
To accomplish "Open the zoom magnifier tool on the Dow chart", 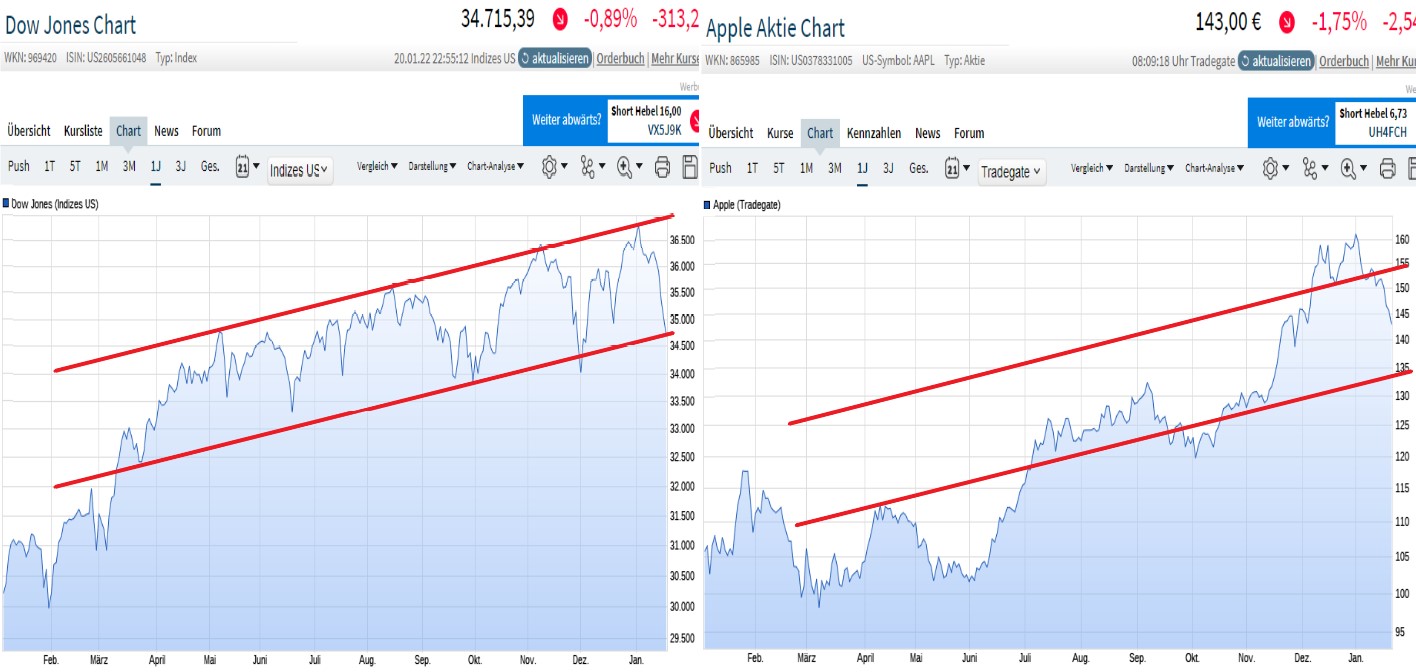I will (x=625, y=168).
